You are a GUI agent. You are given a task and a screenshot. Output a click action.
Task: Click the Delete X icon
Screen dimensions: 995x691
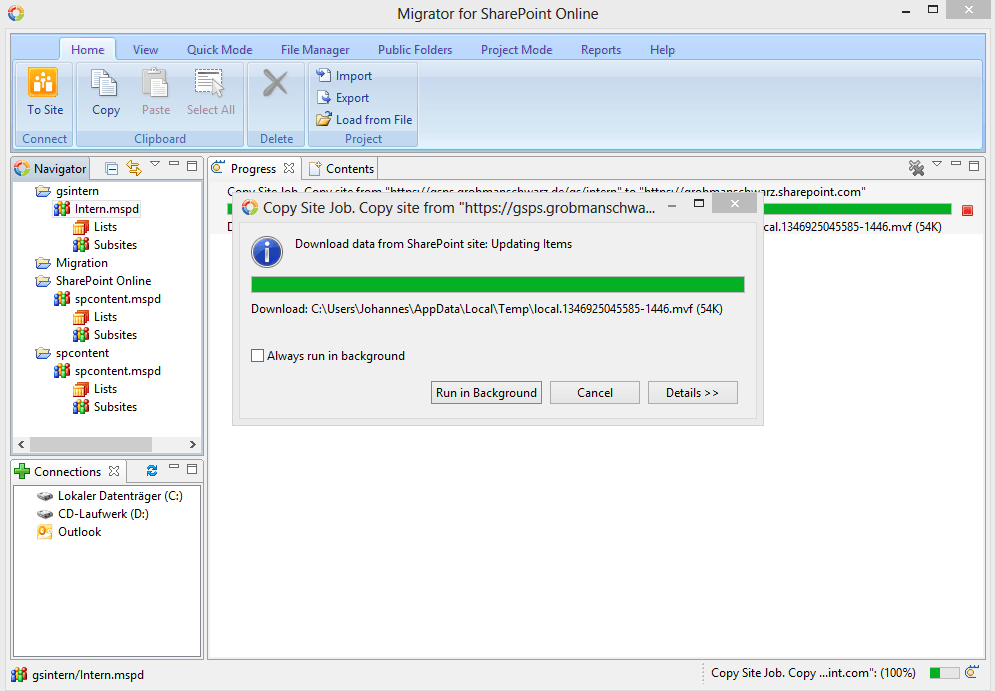[275, 83]
